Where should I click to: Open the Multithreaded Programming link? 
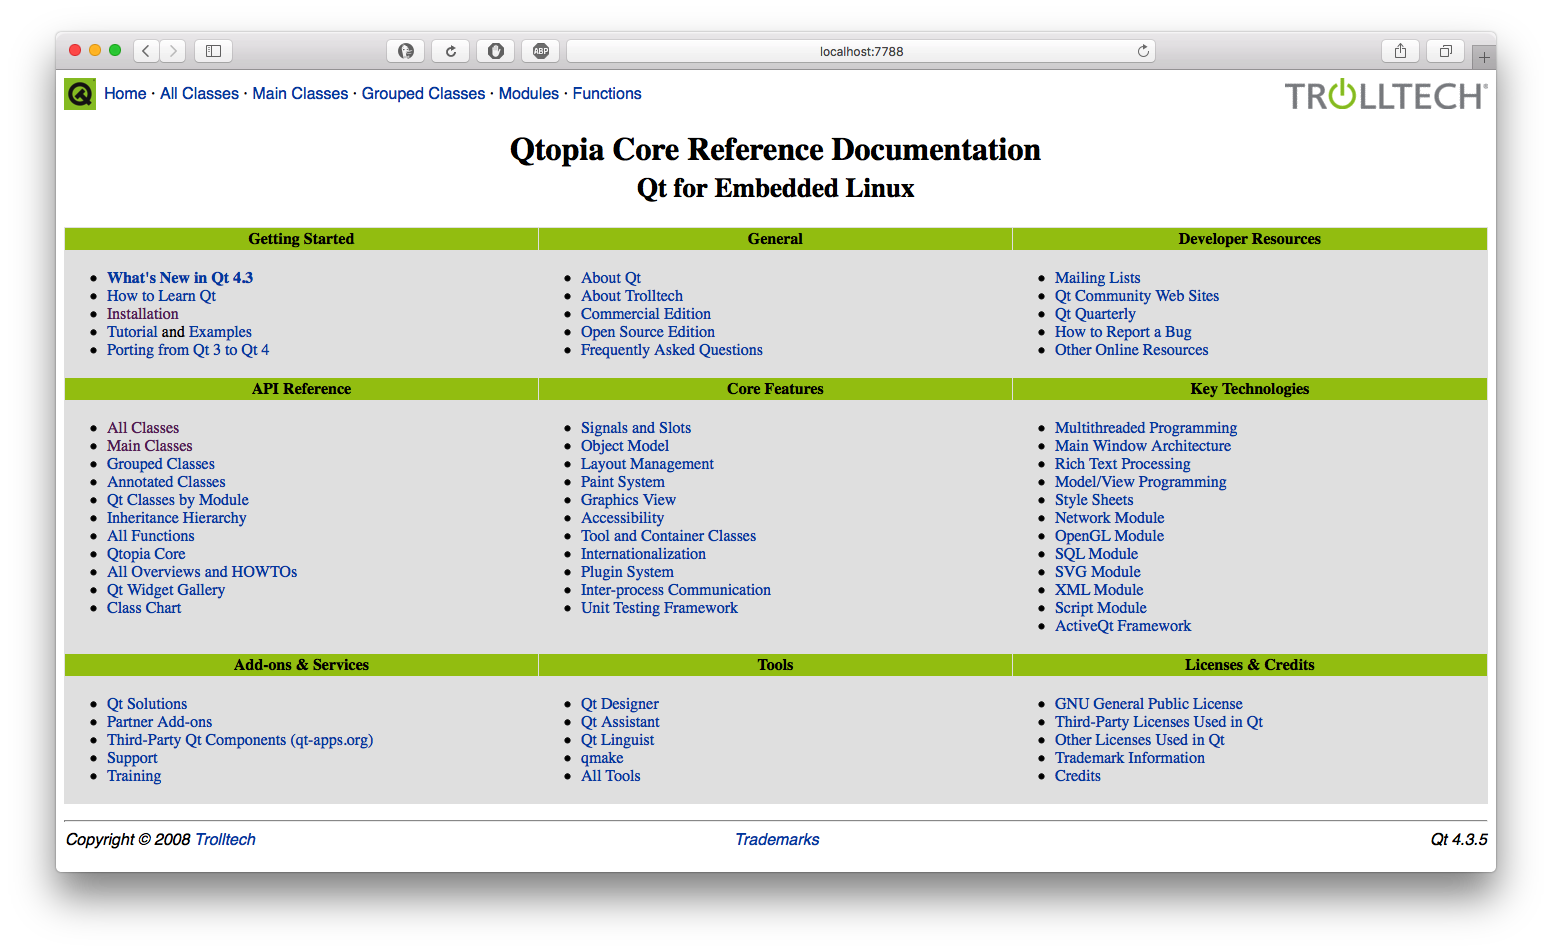click(1146, 428)
